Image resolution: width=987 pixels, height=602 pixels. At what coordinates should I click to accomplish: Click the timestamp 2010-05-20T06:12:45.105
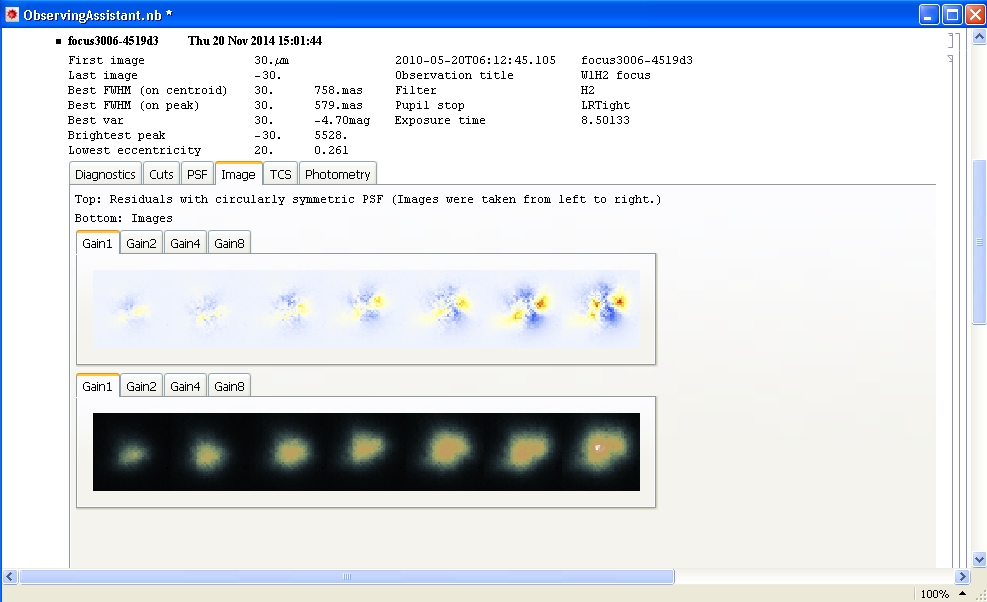click(x=475, y=60)
